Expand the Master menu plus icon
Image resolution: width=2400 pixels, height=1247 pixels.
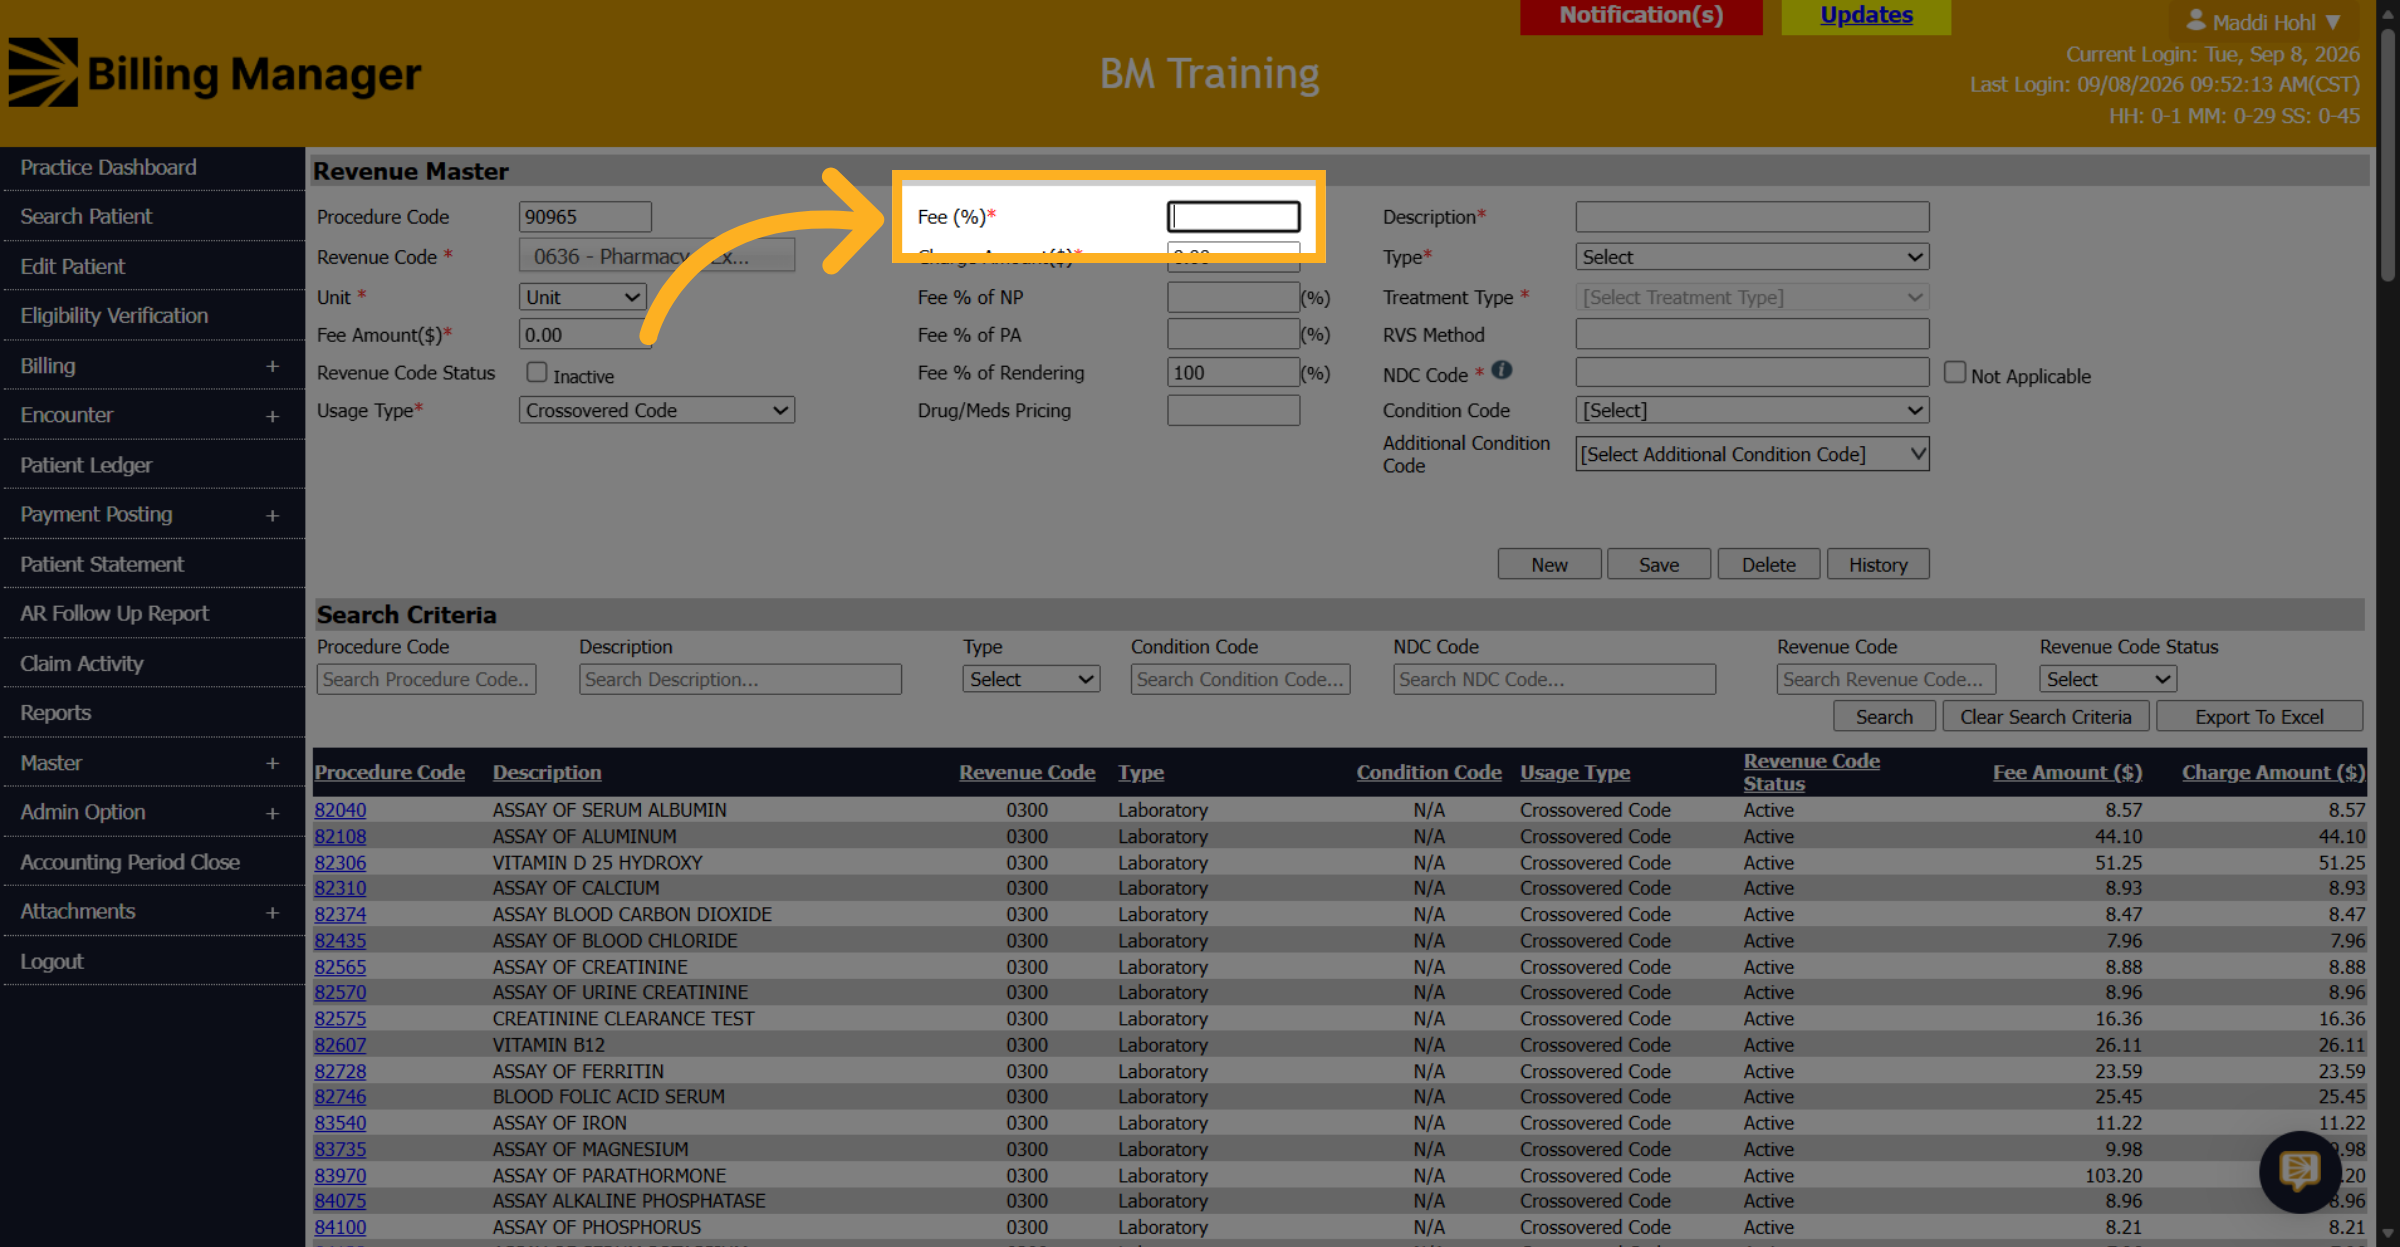272,763
